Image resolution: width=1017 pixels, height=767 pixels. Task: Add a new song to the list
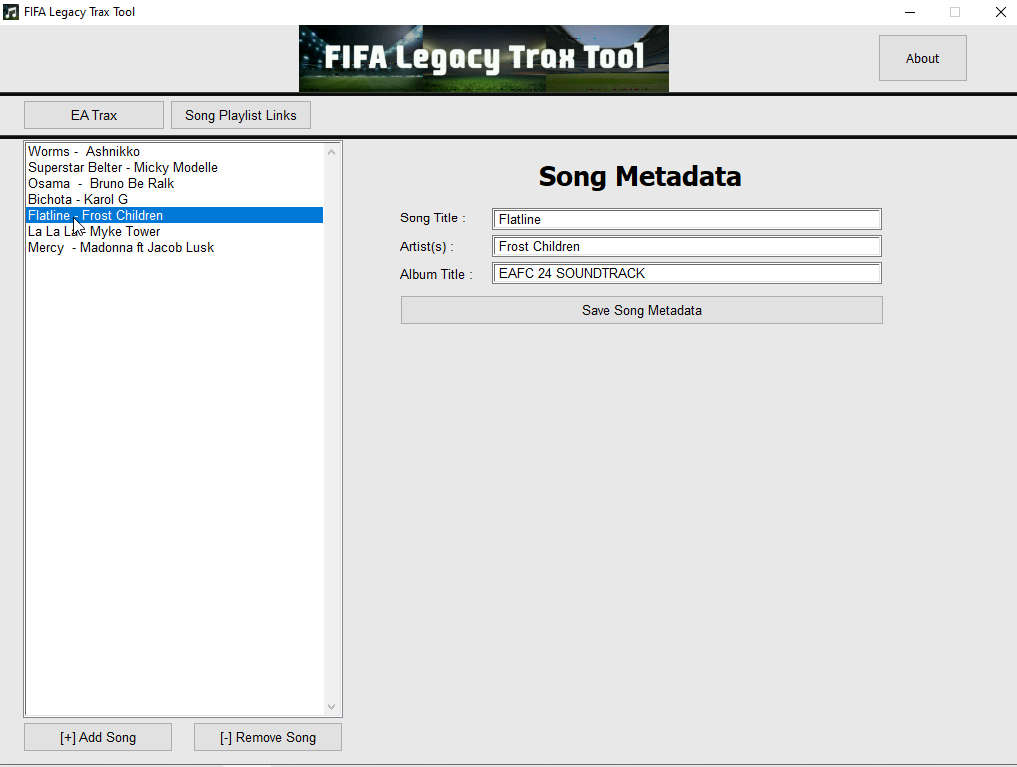pyautogui.click(x=98, y=737)
